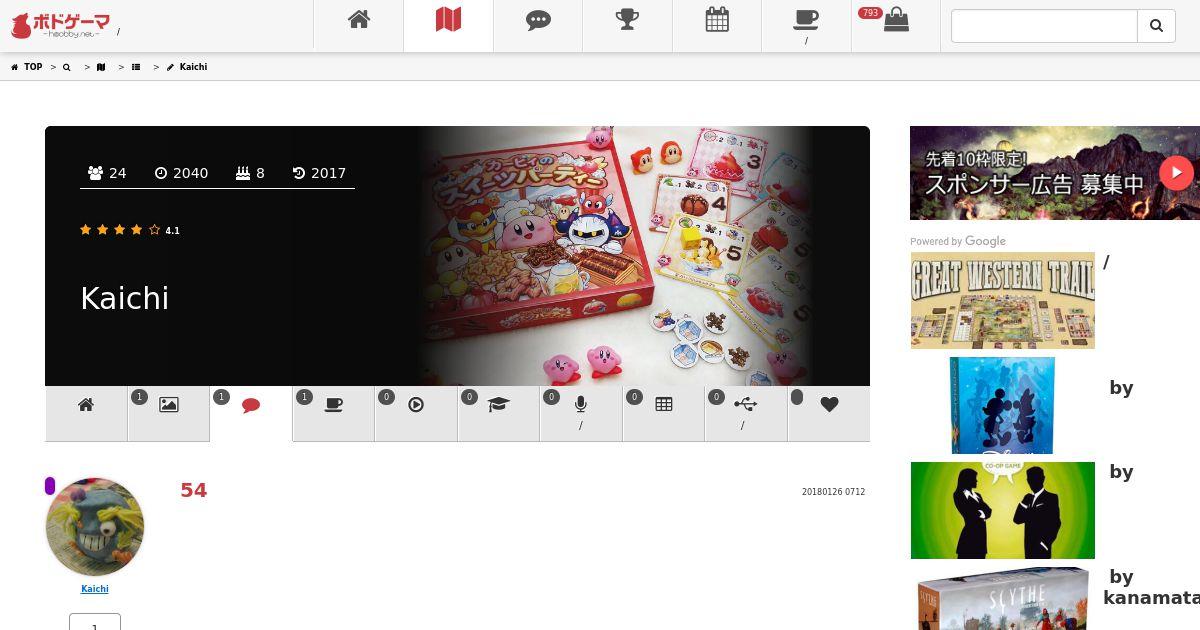The width and height of the screenshot is (1200, 630).
Task: Click the 4.1 star rating
Action: pos(130,230)
